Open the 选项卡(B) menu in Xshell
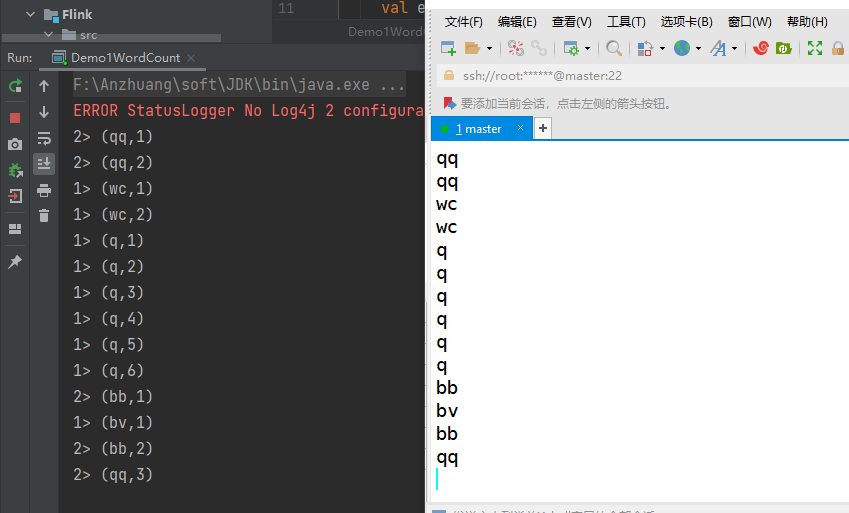849x513 pixels. pyautogui.click(x=686, y=22)
